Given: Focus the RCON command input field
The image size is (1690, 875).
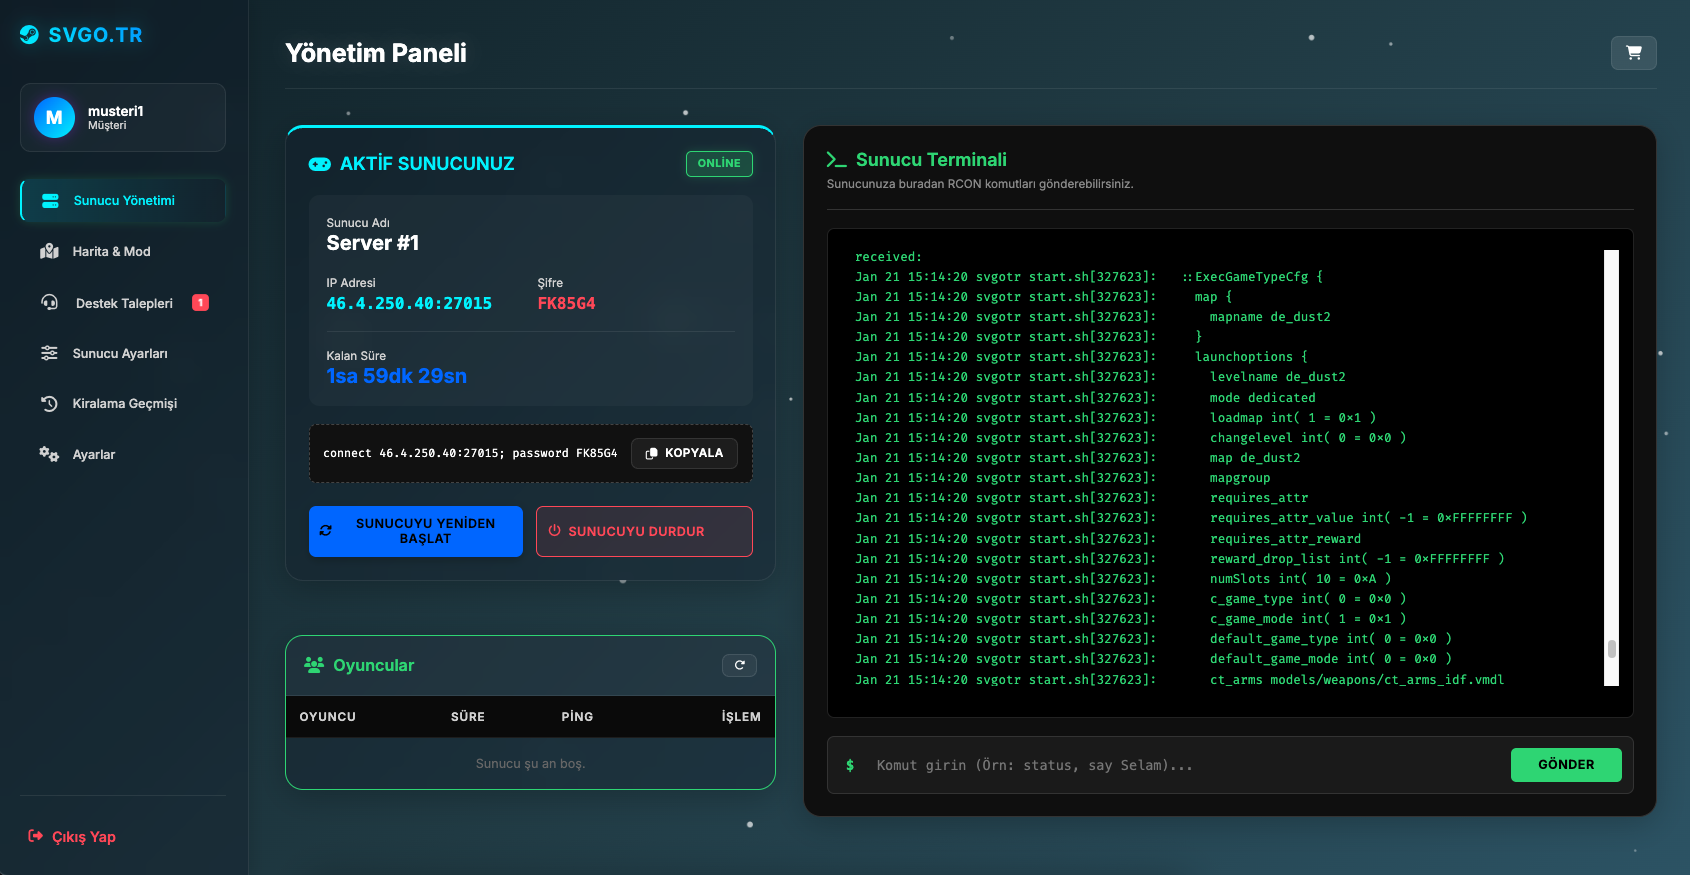Looking at the screenshot, I should point(1180,765).
